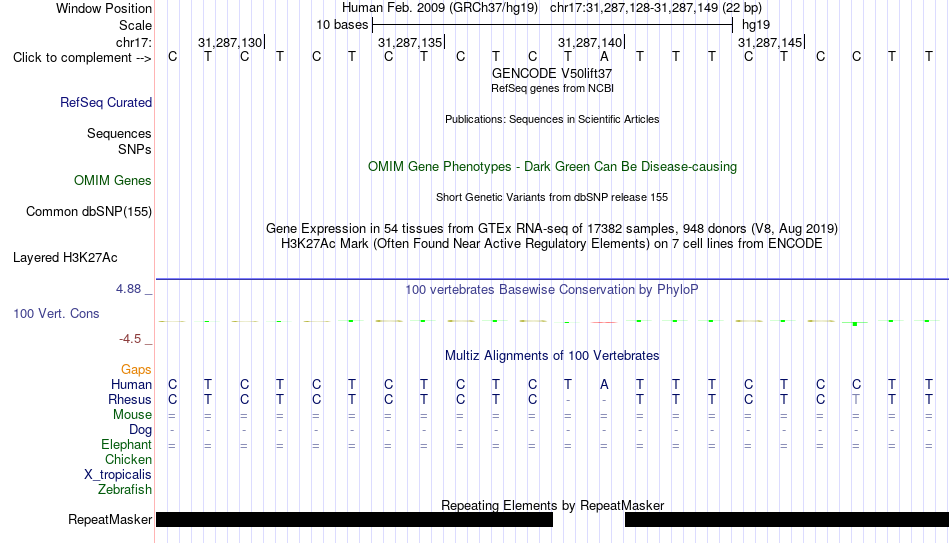Click the red PhyloP conservation bar
Image resolution: width=950 pixels, height=543 pixels.
(x=604, y=322)
